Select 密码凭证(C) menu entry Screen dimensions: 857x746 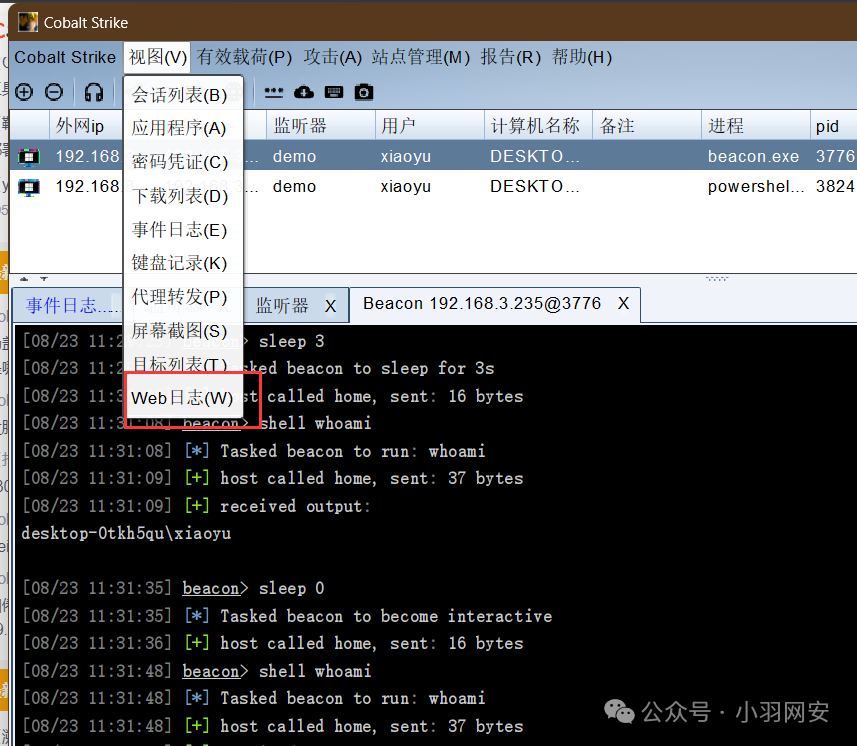pyautogui.click(x=184, y=162)
